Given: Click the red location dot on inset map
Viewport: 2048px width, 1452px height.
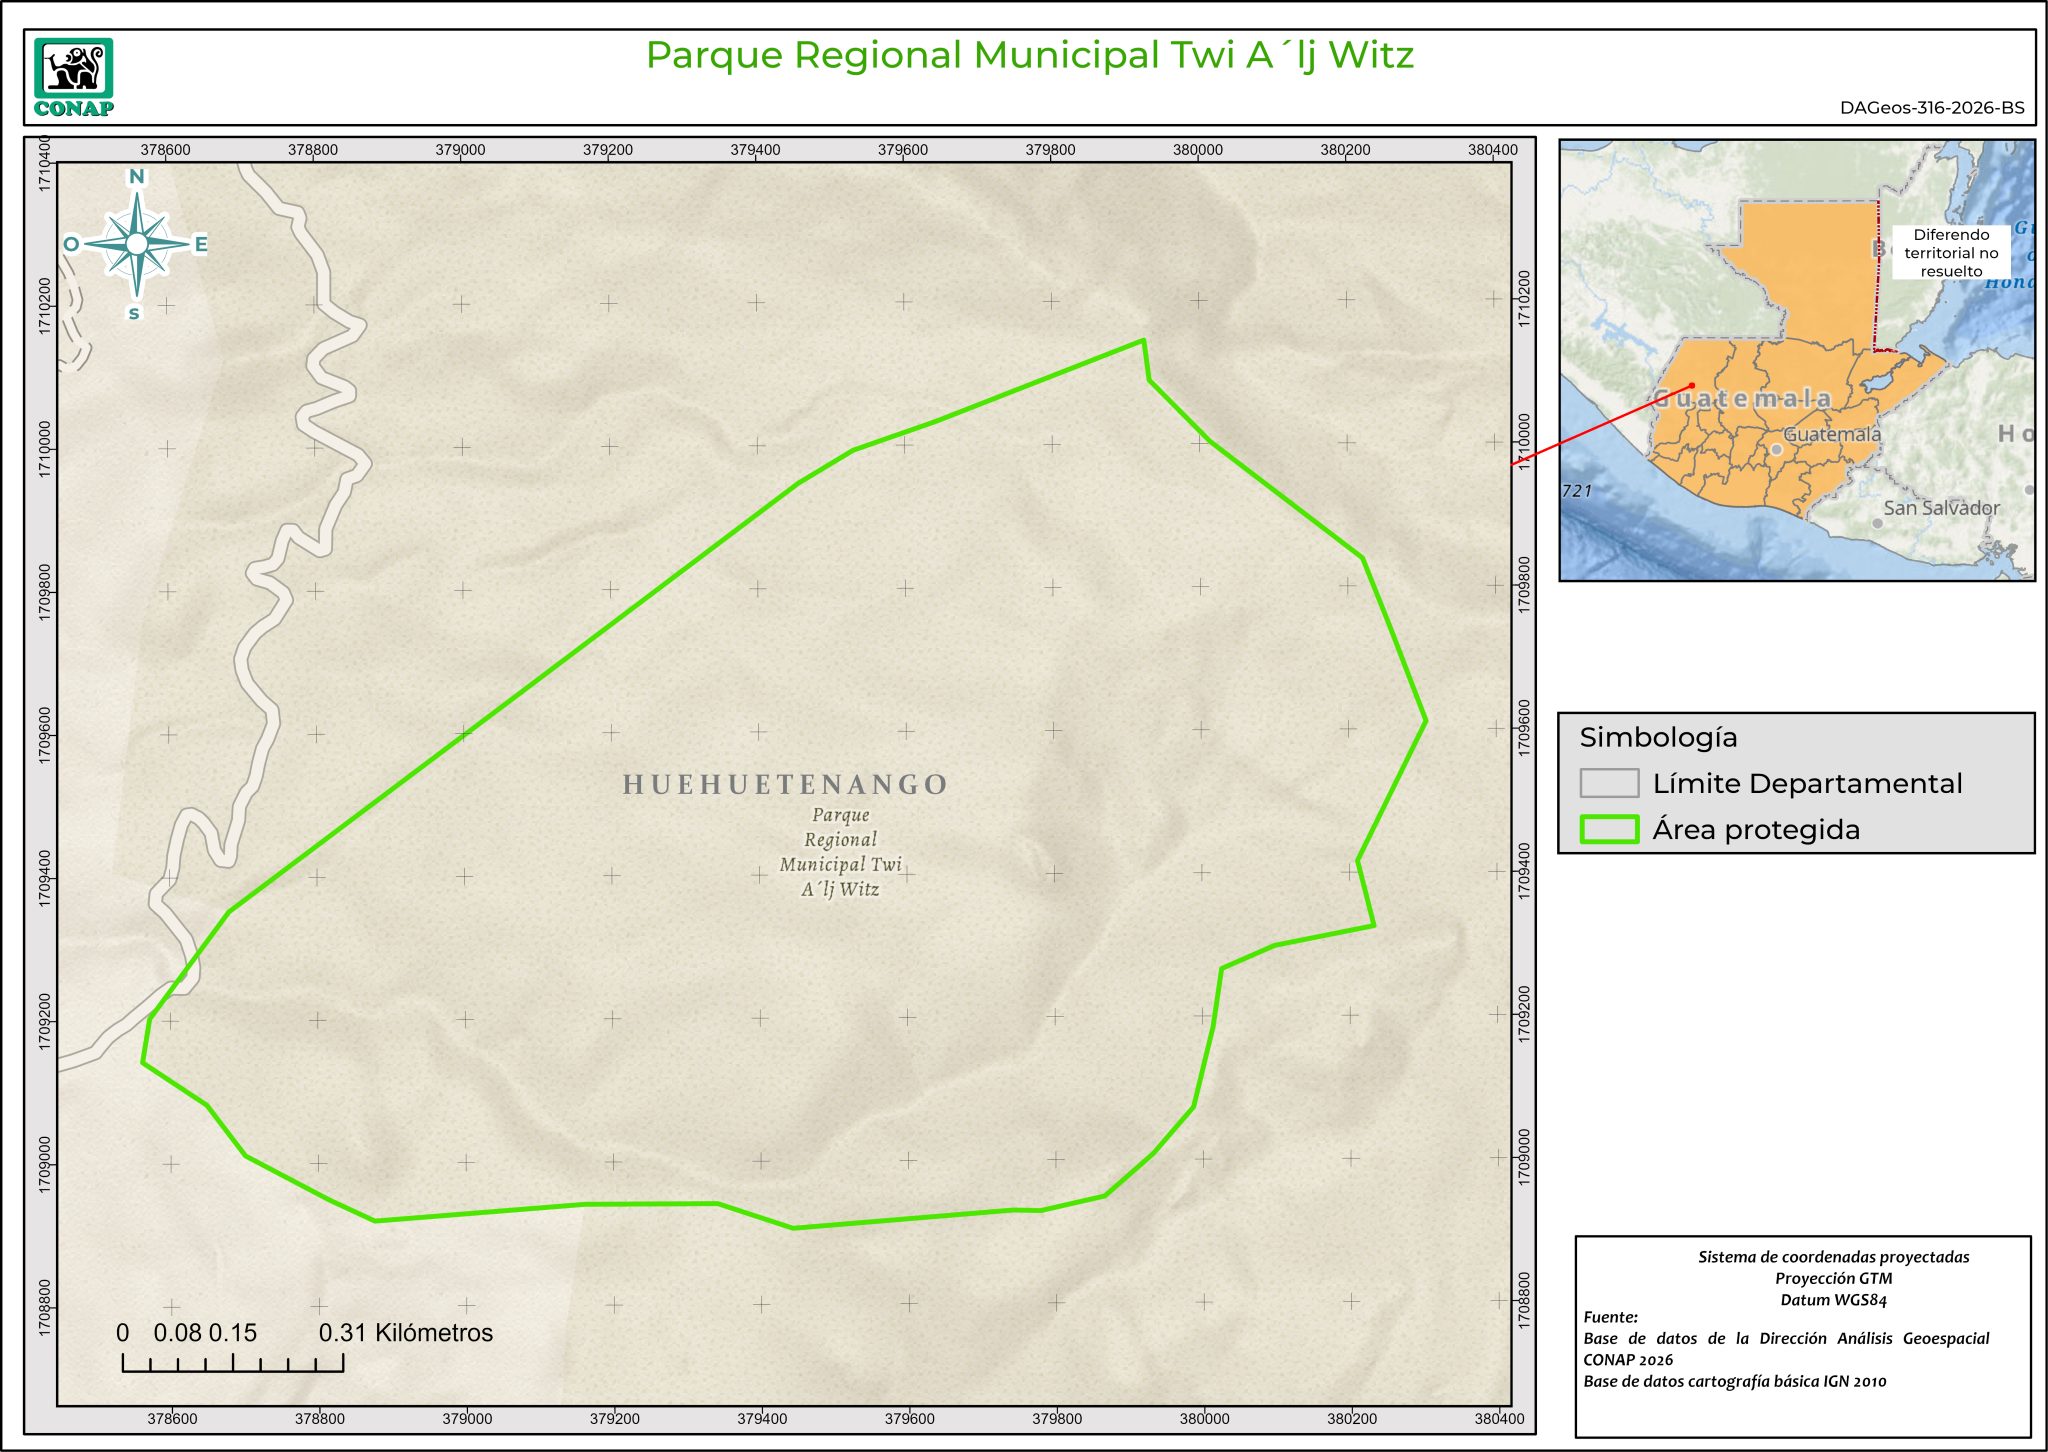Looking at the screenshot, I should 1691,385.
